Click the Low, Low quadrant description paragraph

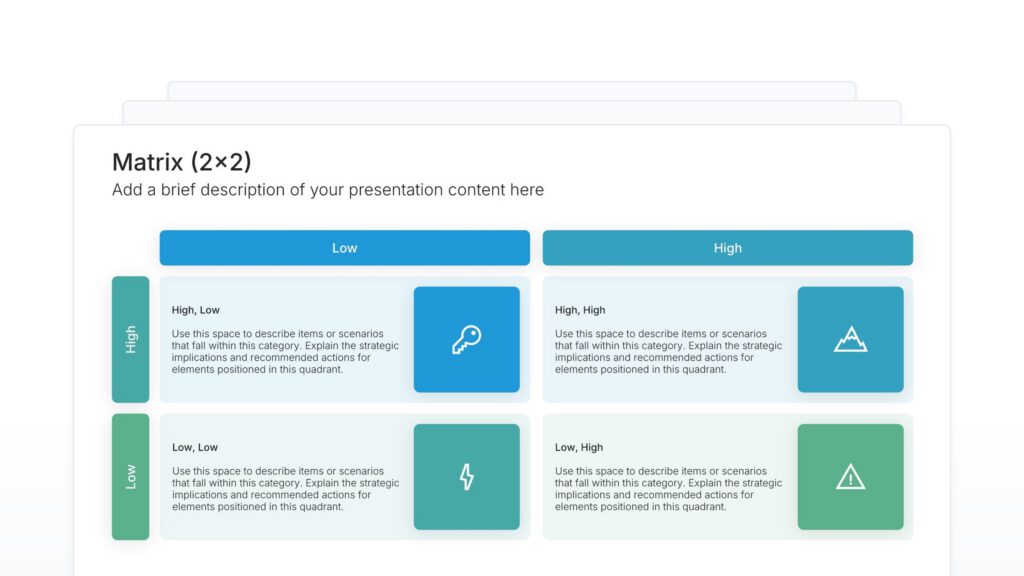[285, 489]
